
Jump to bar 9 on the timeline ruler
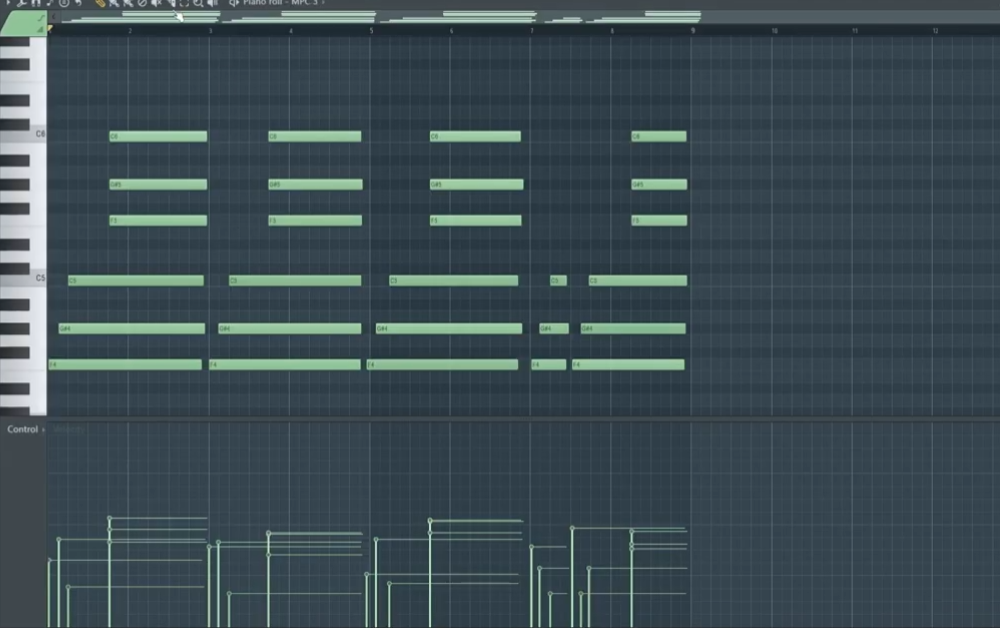693,31
